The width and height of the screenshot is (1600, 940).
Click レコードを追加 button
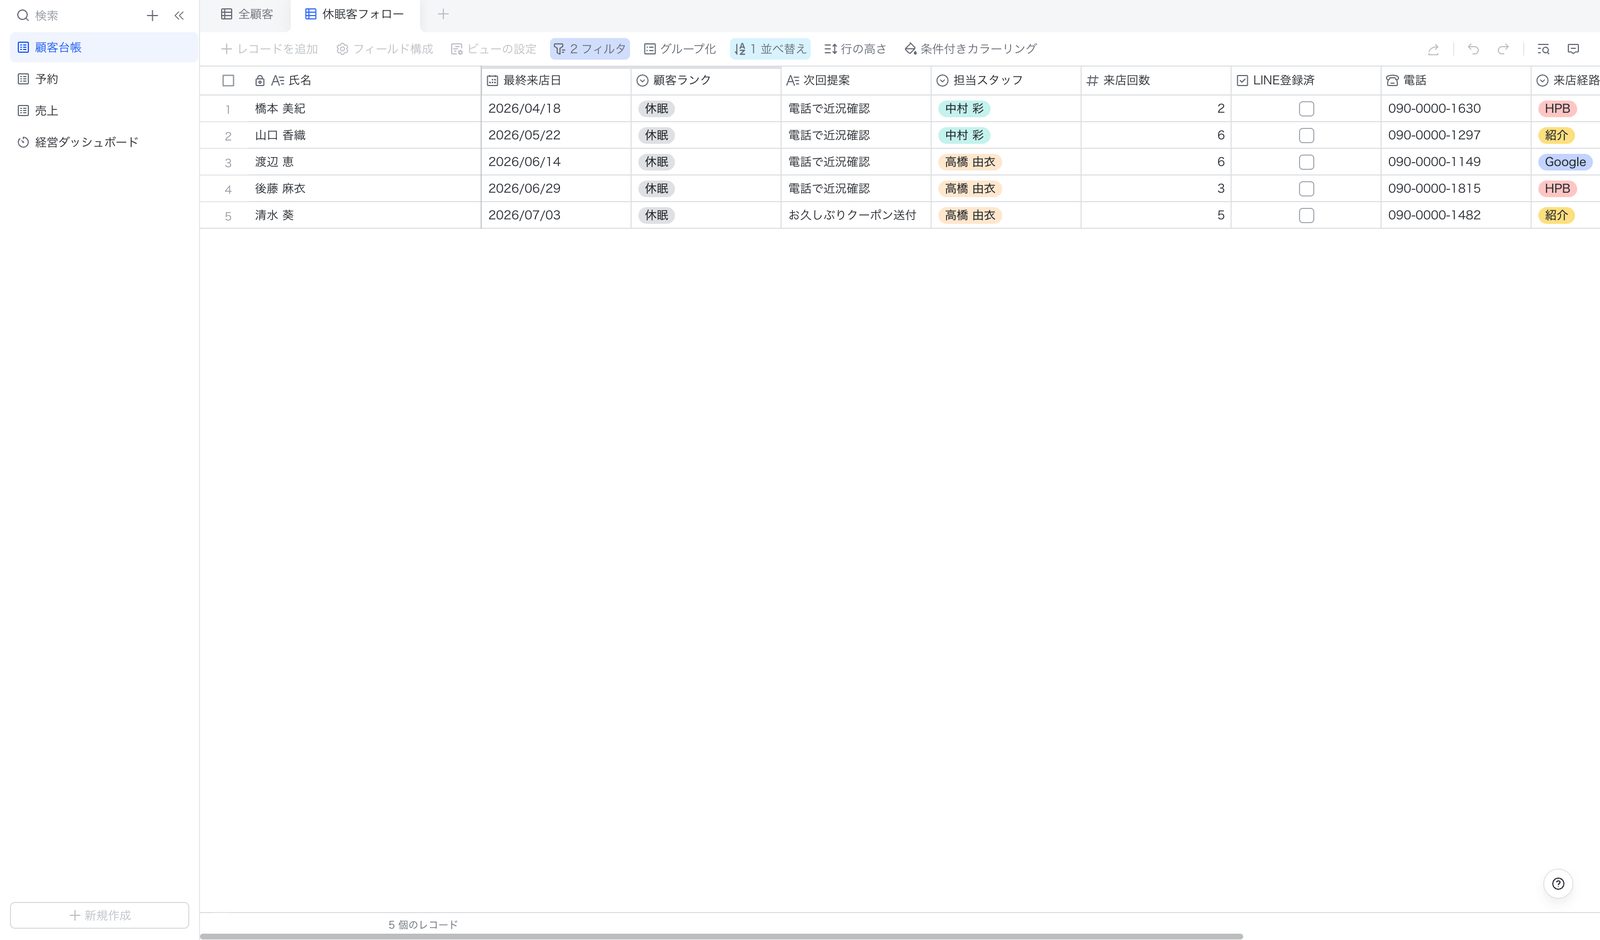[x=269, y=49]
